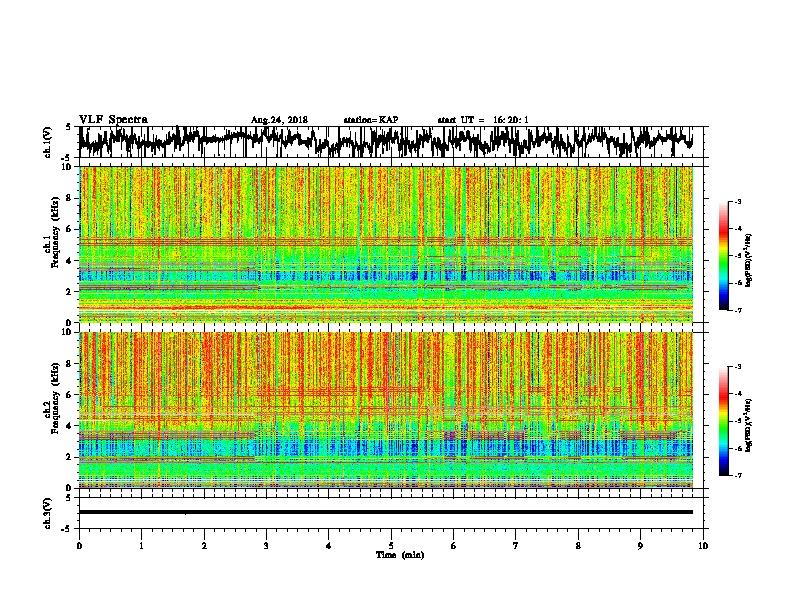Click time axis tick label "10"
Screen dimensions: 792x612
703,546
